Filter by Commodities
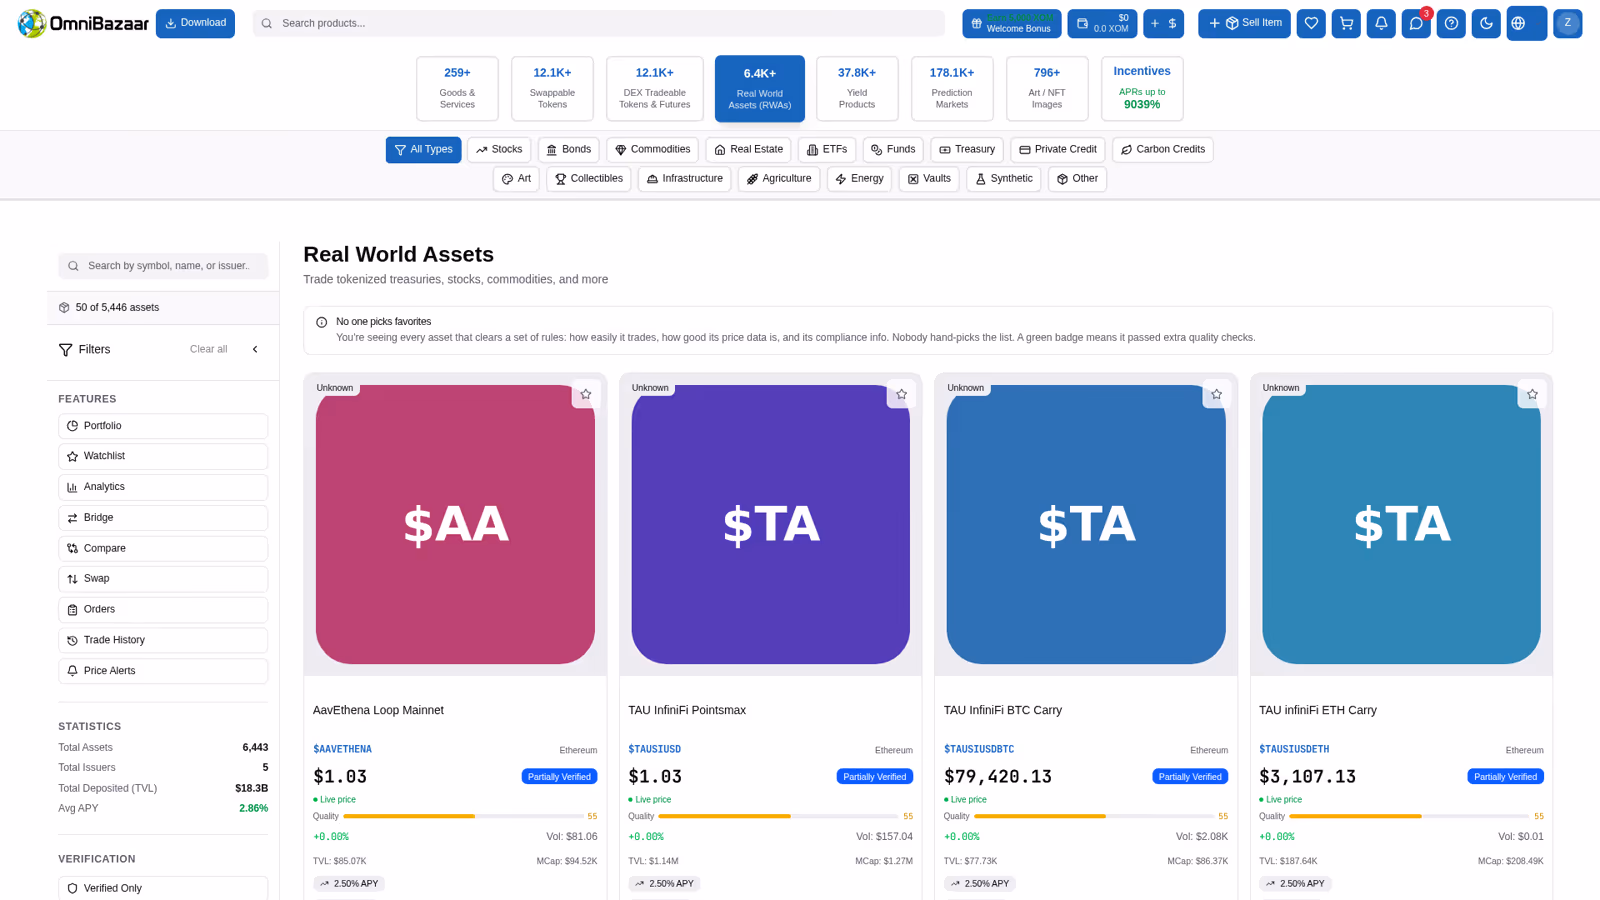The width and height of the screenshot is (1600, 900). click(x=652, y=150)
